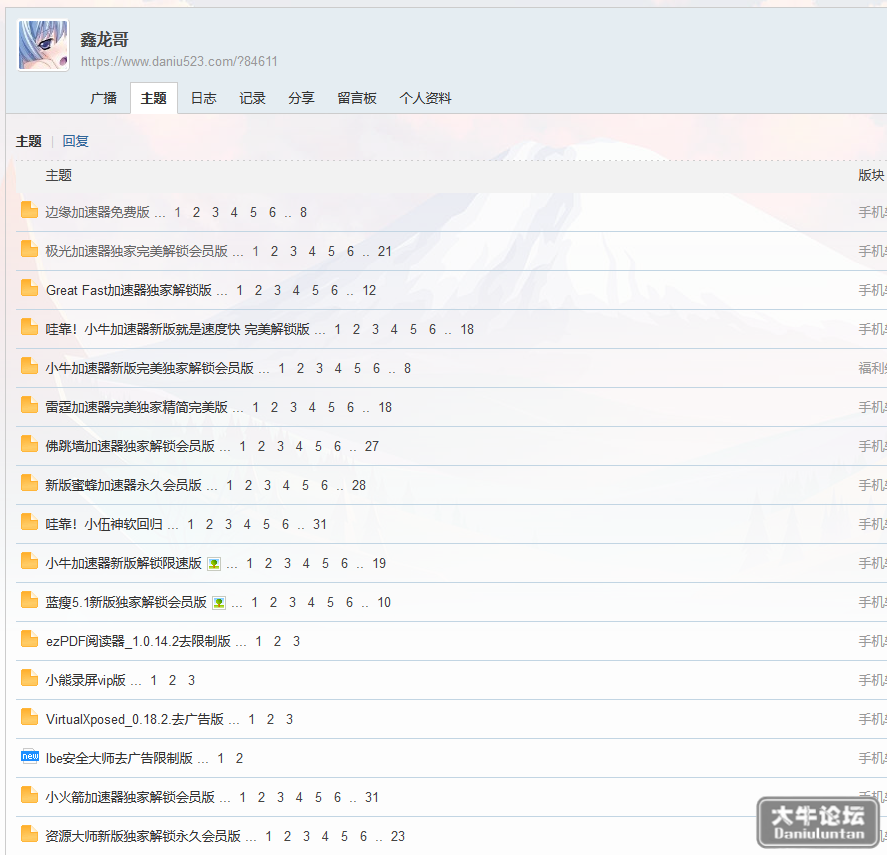
Task: Open thread VirtualXposed_0.18.2去广告版
Action: (135, 720)
